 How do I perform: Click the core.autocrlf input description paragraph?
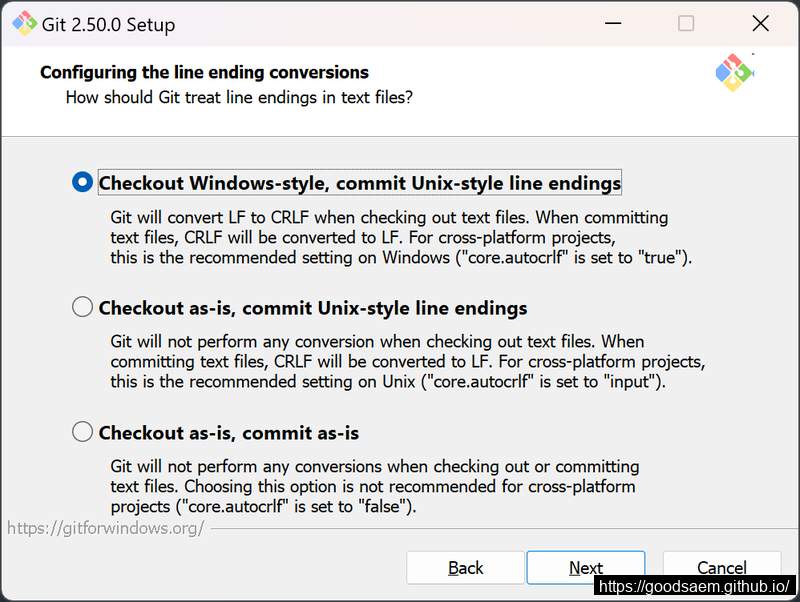408,361
